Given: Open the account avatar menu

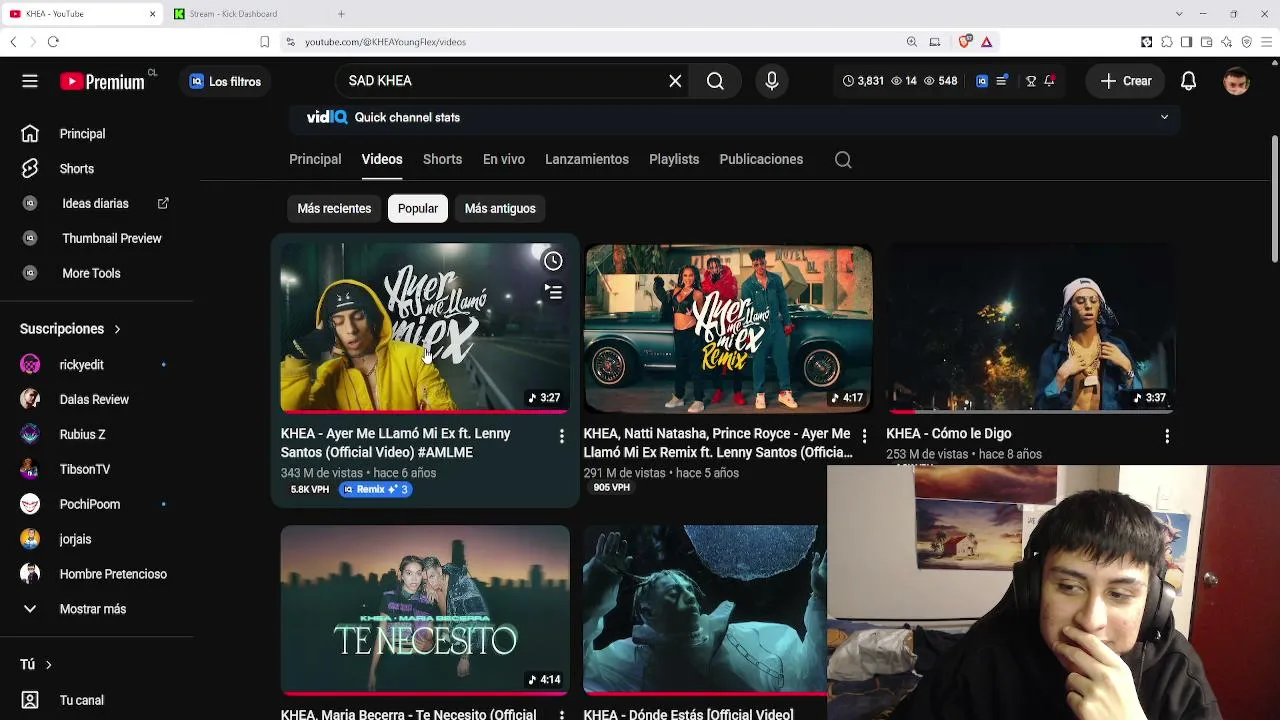Looking at the screenshot, I should coord(1236,81).
